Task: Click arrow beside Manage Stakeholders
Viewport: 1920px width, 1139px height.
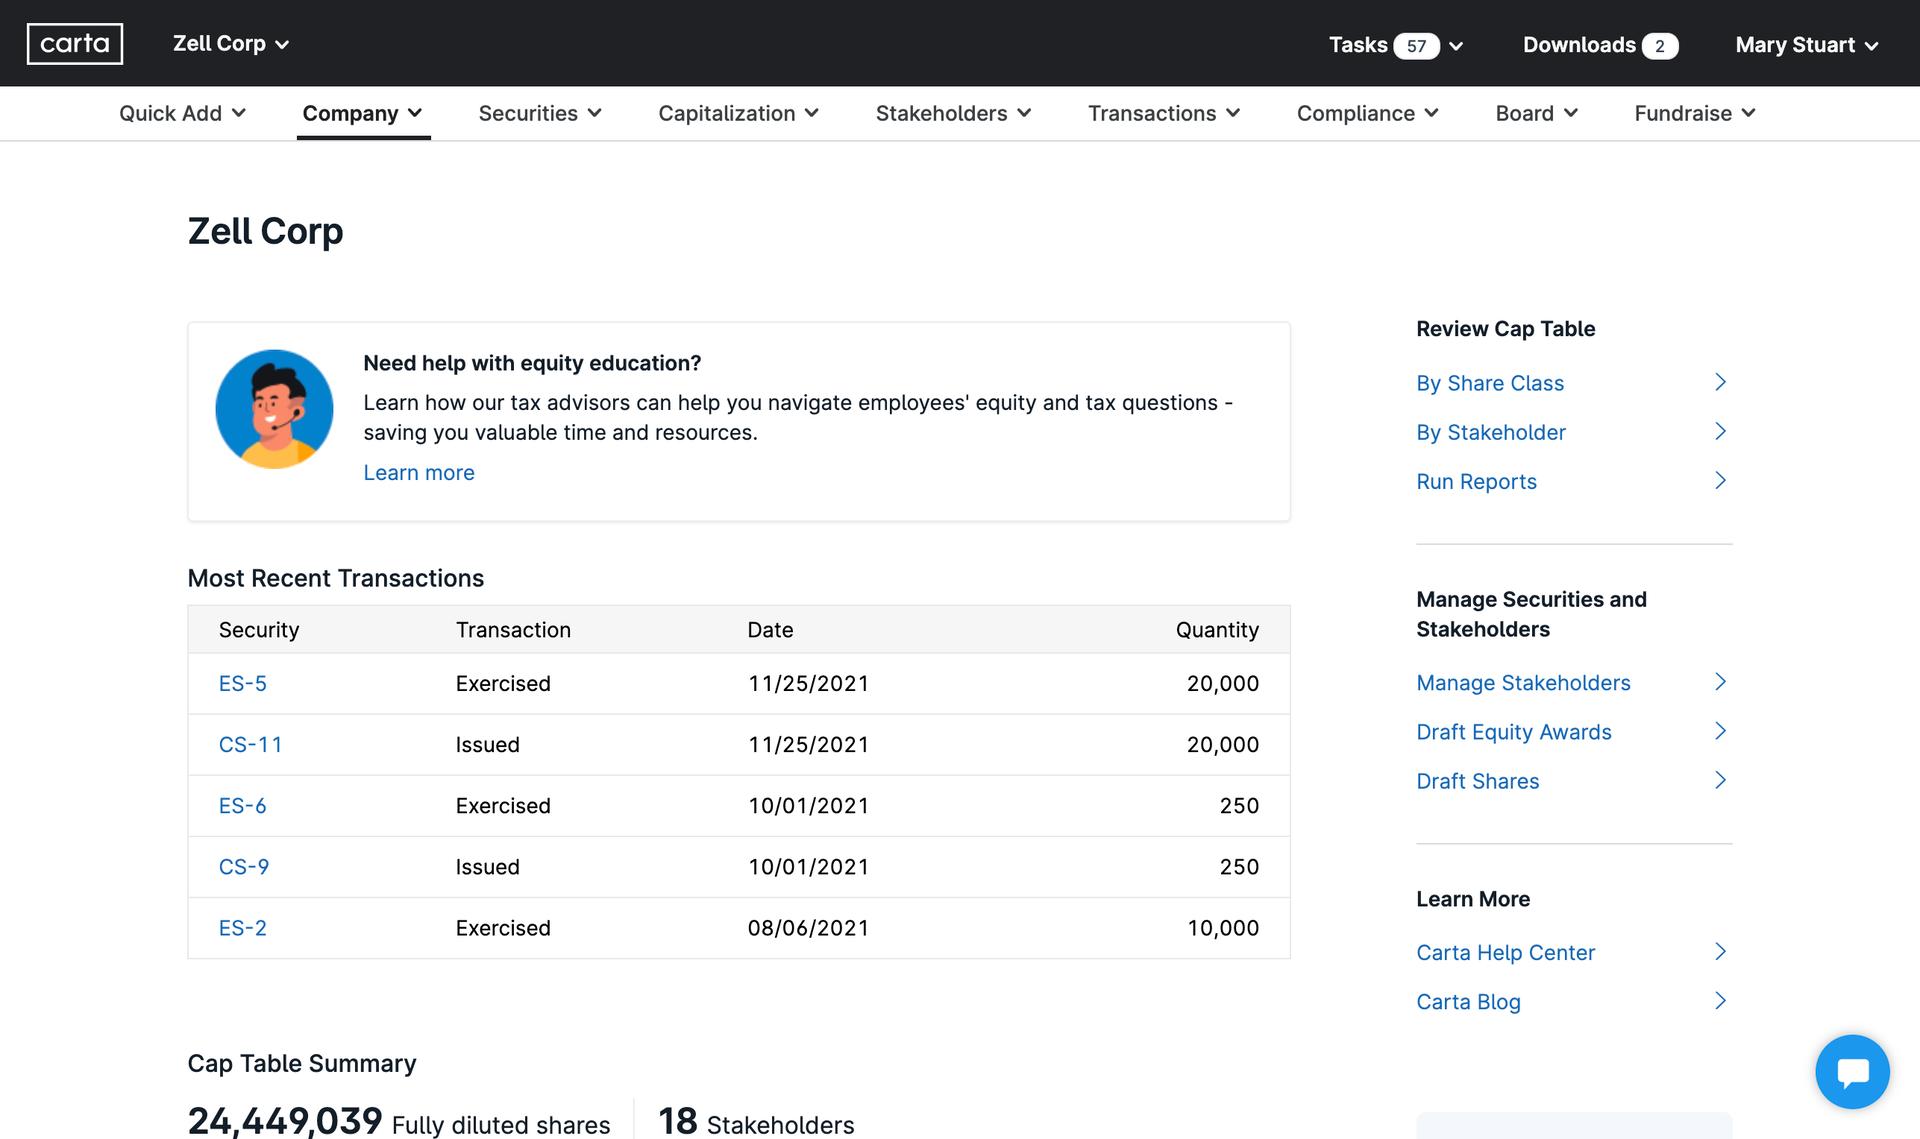Action: (x=1720, y=682)
